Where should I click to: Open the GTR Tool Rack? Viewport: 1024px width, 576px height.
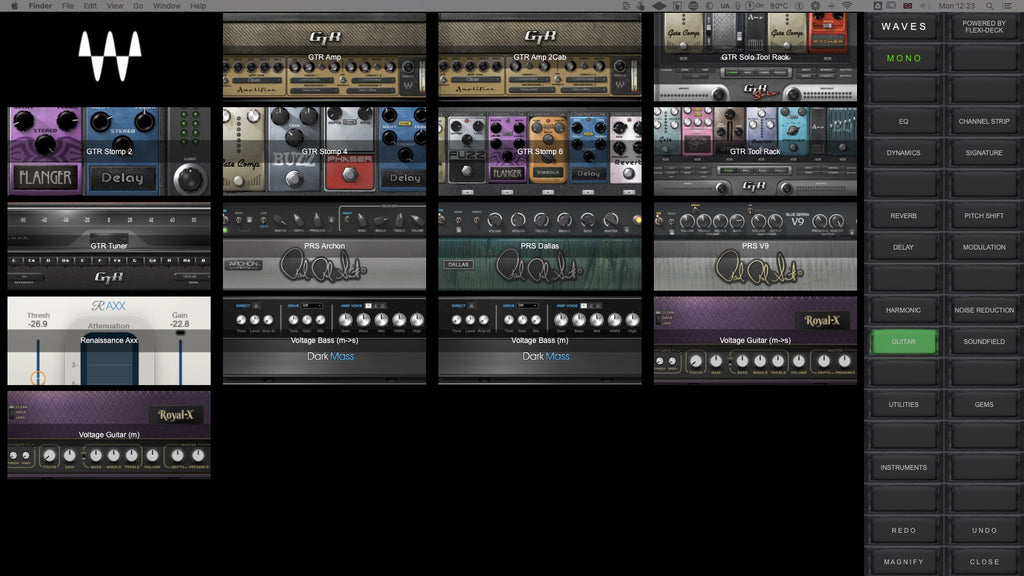click(x=755, y=150)
